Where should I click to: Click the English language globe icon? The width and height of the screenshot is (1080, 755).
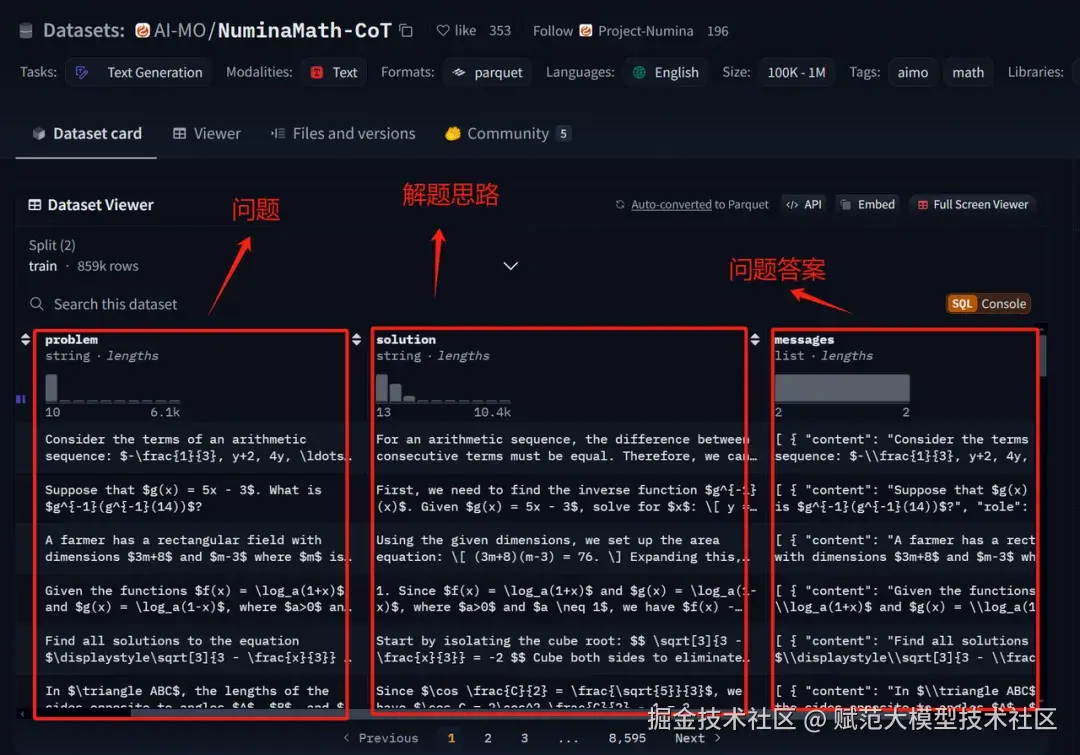pos(639,72)
